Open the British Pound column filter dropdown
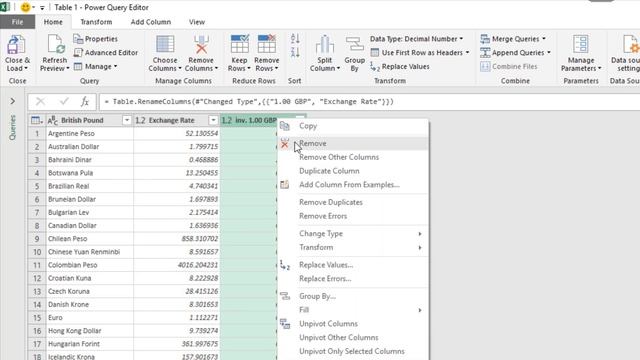 click(x=127, y=120)
